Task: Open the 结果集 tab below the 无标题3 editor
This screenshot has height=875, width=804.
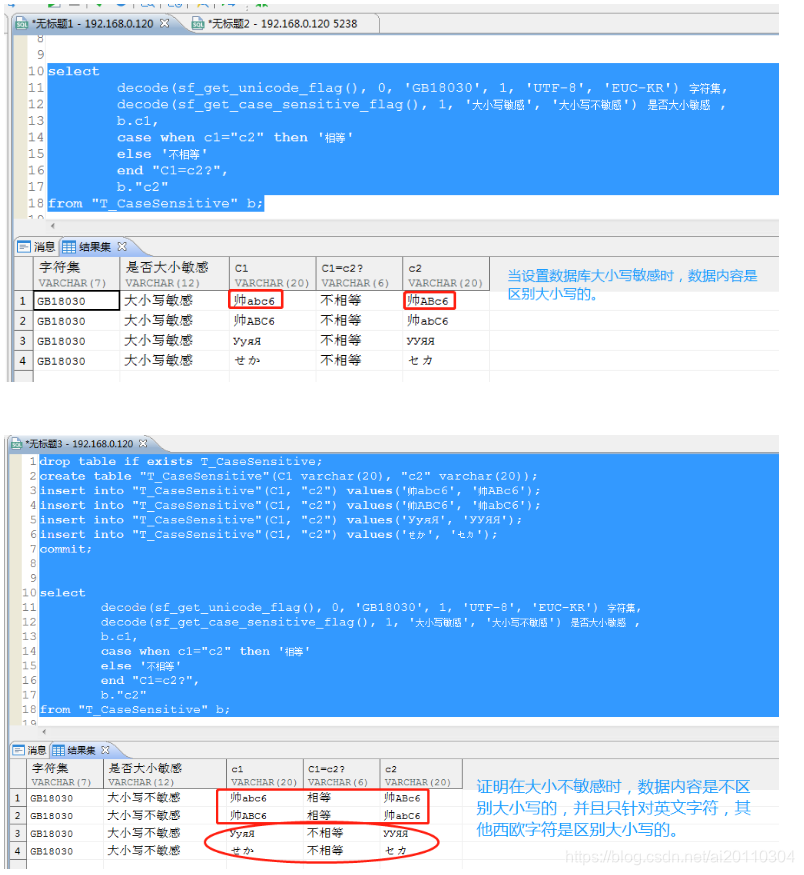Action: [80, 750]
